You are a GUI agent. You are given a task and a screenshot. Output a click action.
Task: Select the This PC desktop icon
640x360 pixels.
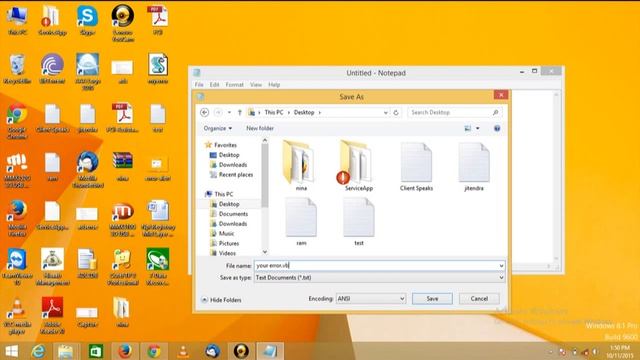(17, 20)
